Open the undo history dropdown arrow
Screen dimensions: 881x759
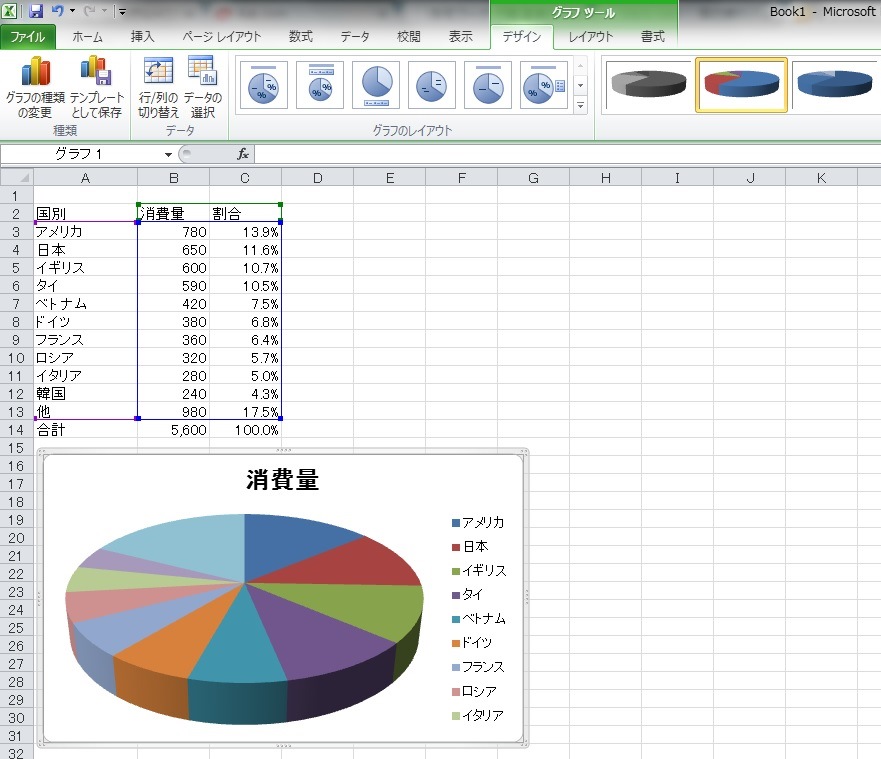coord(72,11)
